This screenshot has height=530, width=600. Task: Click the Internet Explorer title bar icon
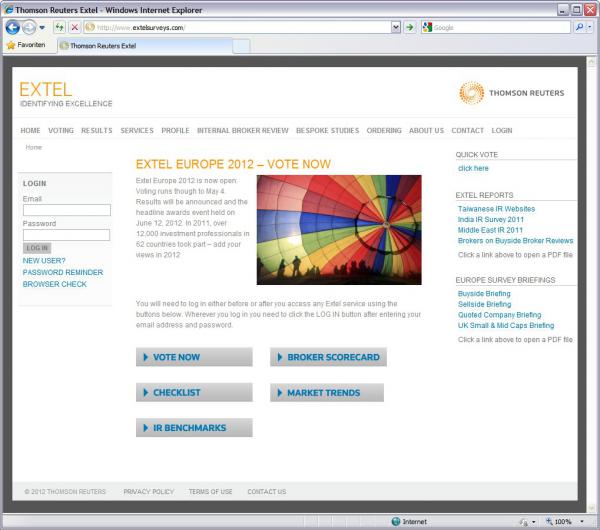[x=8, y=10]
